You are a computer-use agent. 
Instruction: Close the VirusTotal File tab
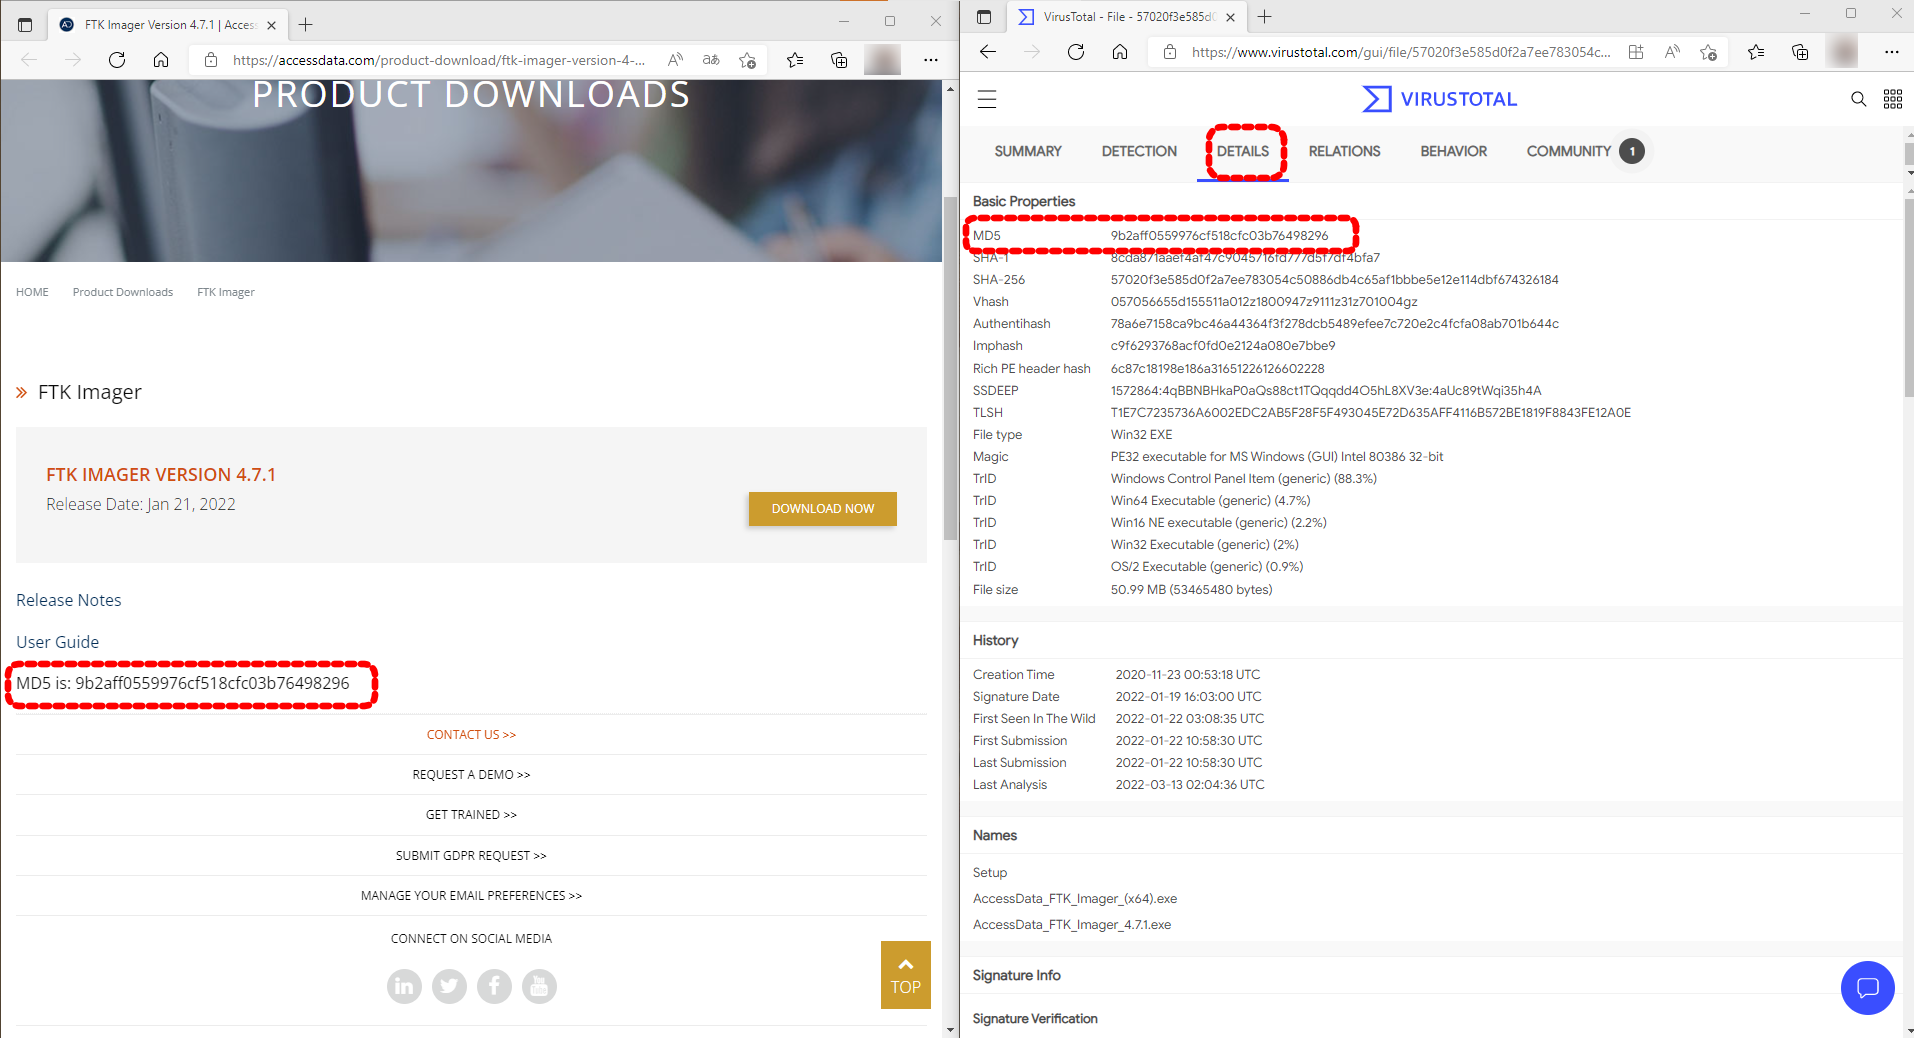pyautogui.click(x=1230, y=17)
